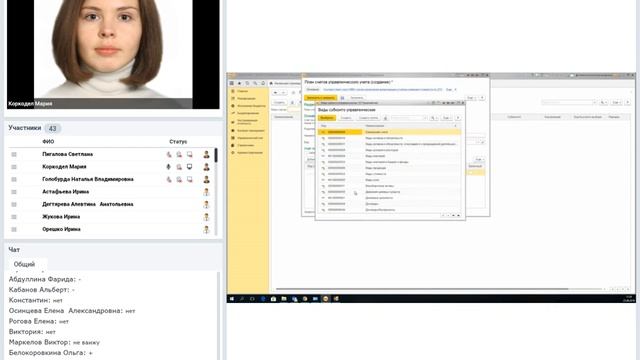Select the highlighted first row in dialog list
640x360 pixels.
389,132
